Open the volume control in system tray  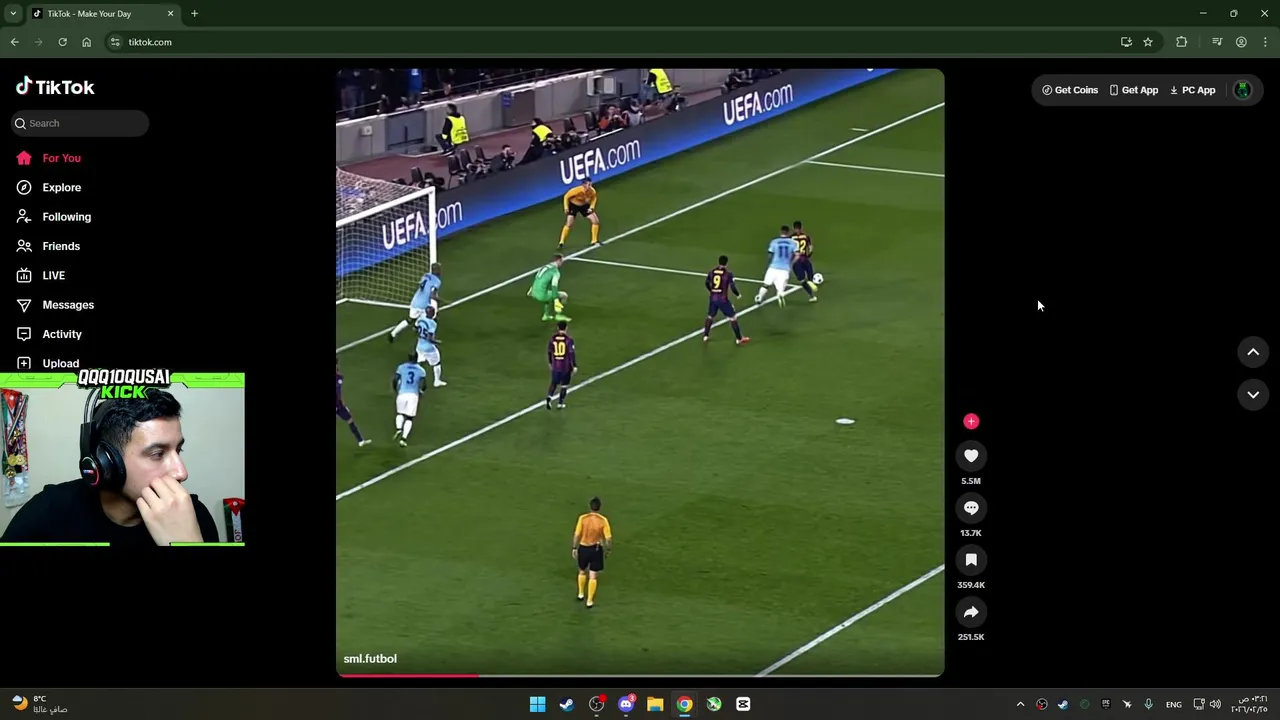click(1215, 704)
